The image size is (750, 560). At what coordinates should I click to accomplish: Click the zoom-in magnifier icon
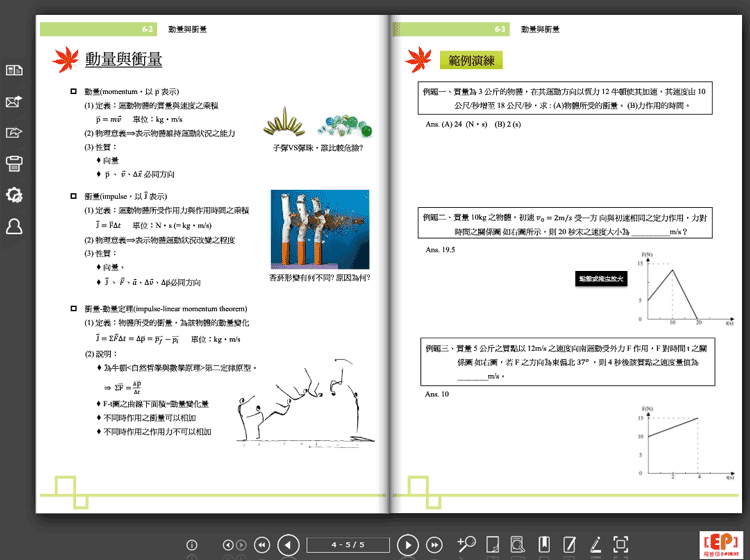(466, 544)
